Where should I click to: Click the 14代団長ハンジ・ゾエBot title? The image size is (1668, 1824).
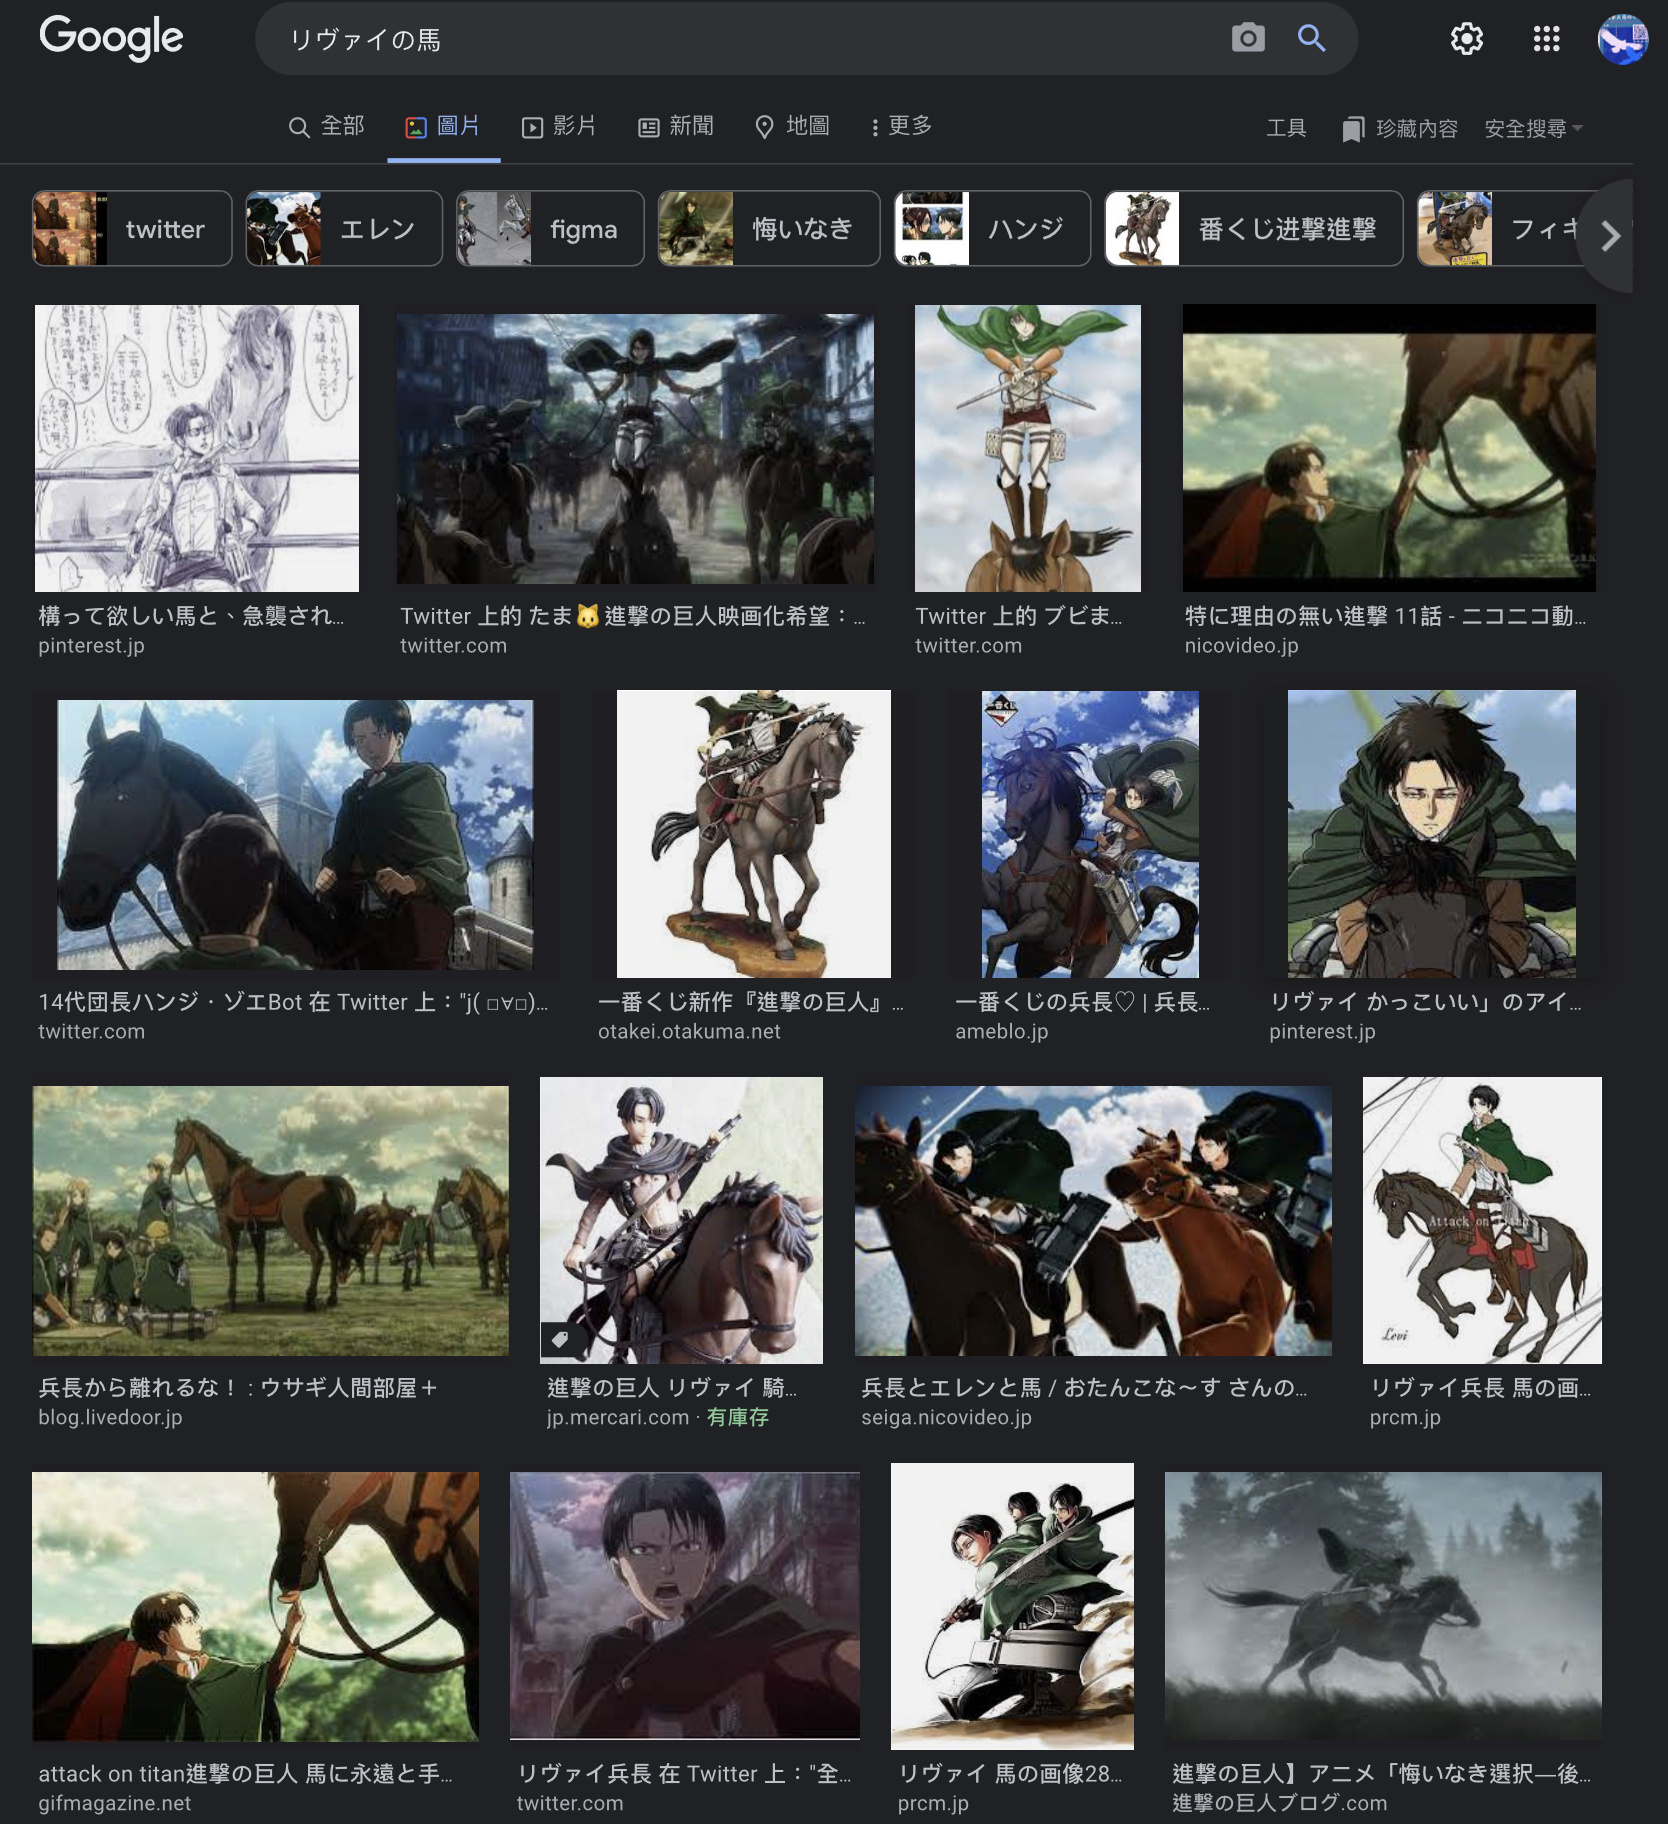(x=293, y=1002)
